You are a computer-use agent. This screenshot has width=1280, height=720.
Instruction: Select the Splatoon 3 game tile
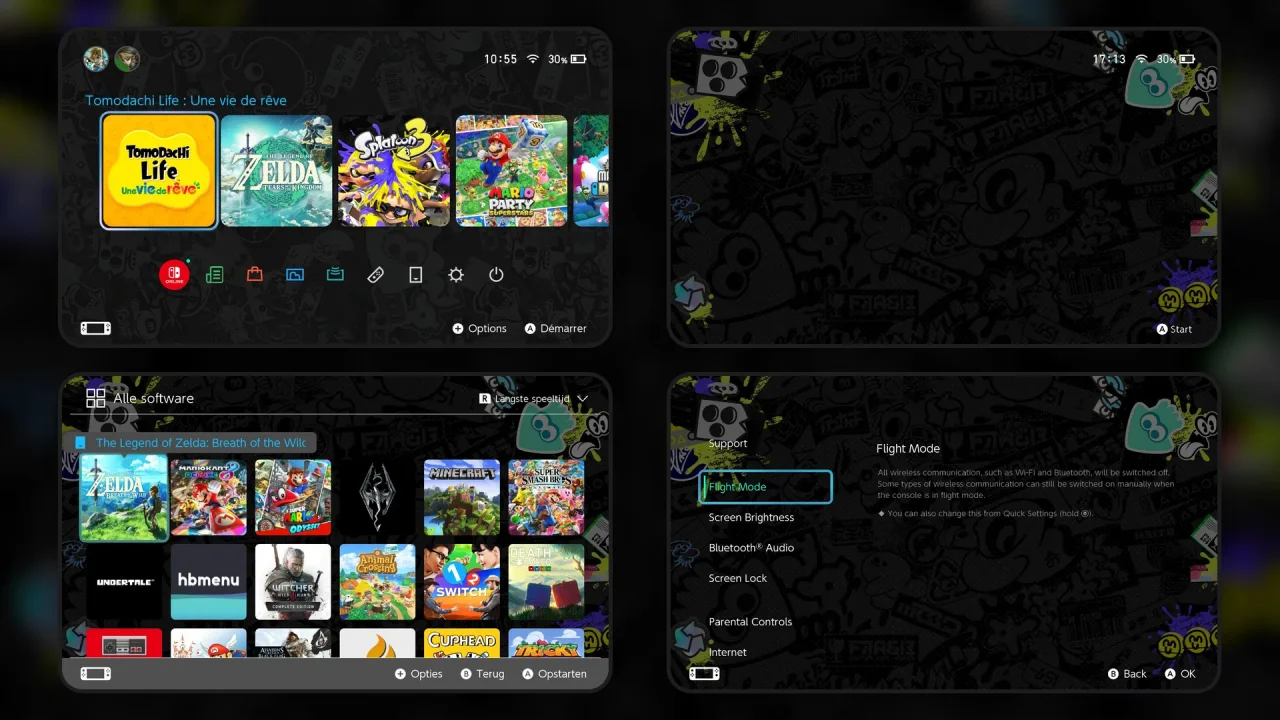tap(394, 171)
